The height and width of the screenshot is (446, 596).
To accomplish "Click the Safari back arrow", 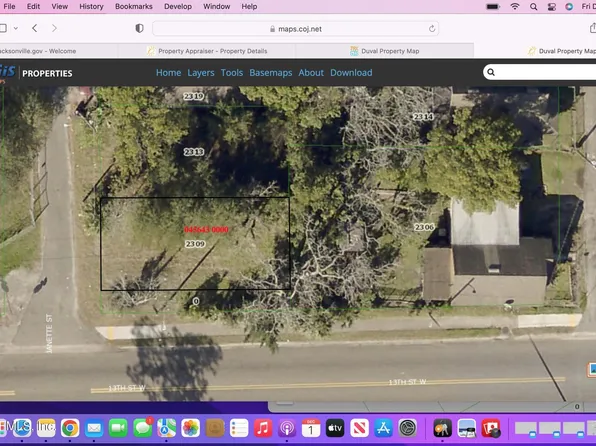I will pyautogui.click(x=35, y=28).
